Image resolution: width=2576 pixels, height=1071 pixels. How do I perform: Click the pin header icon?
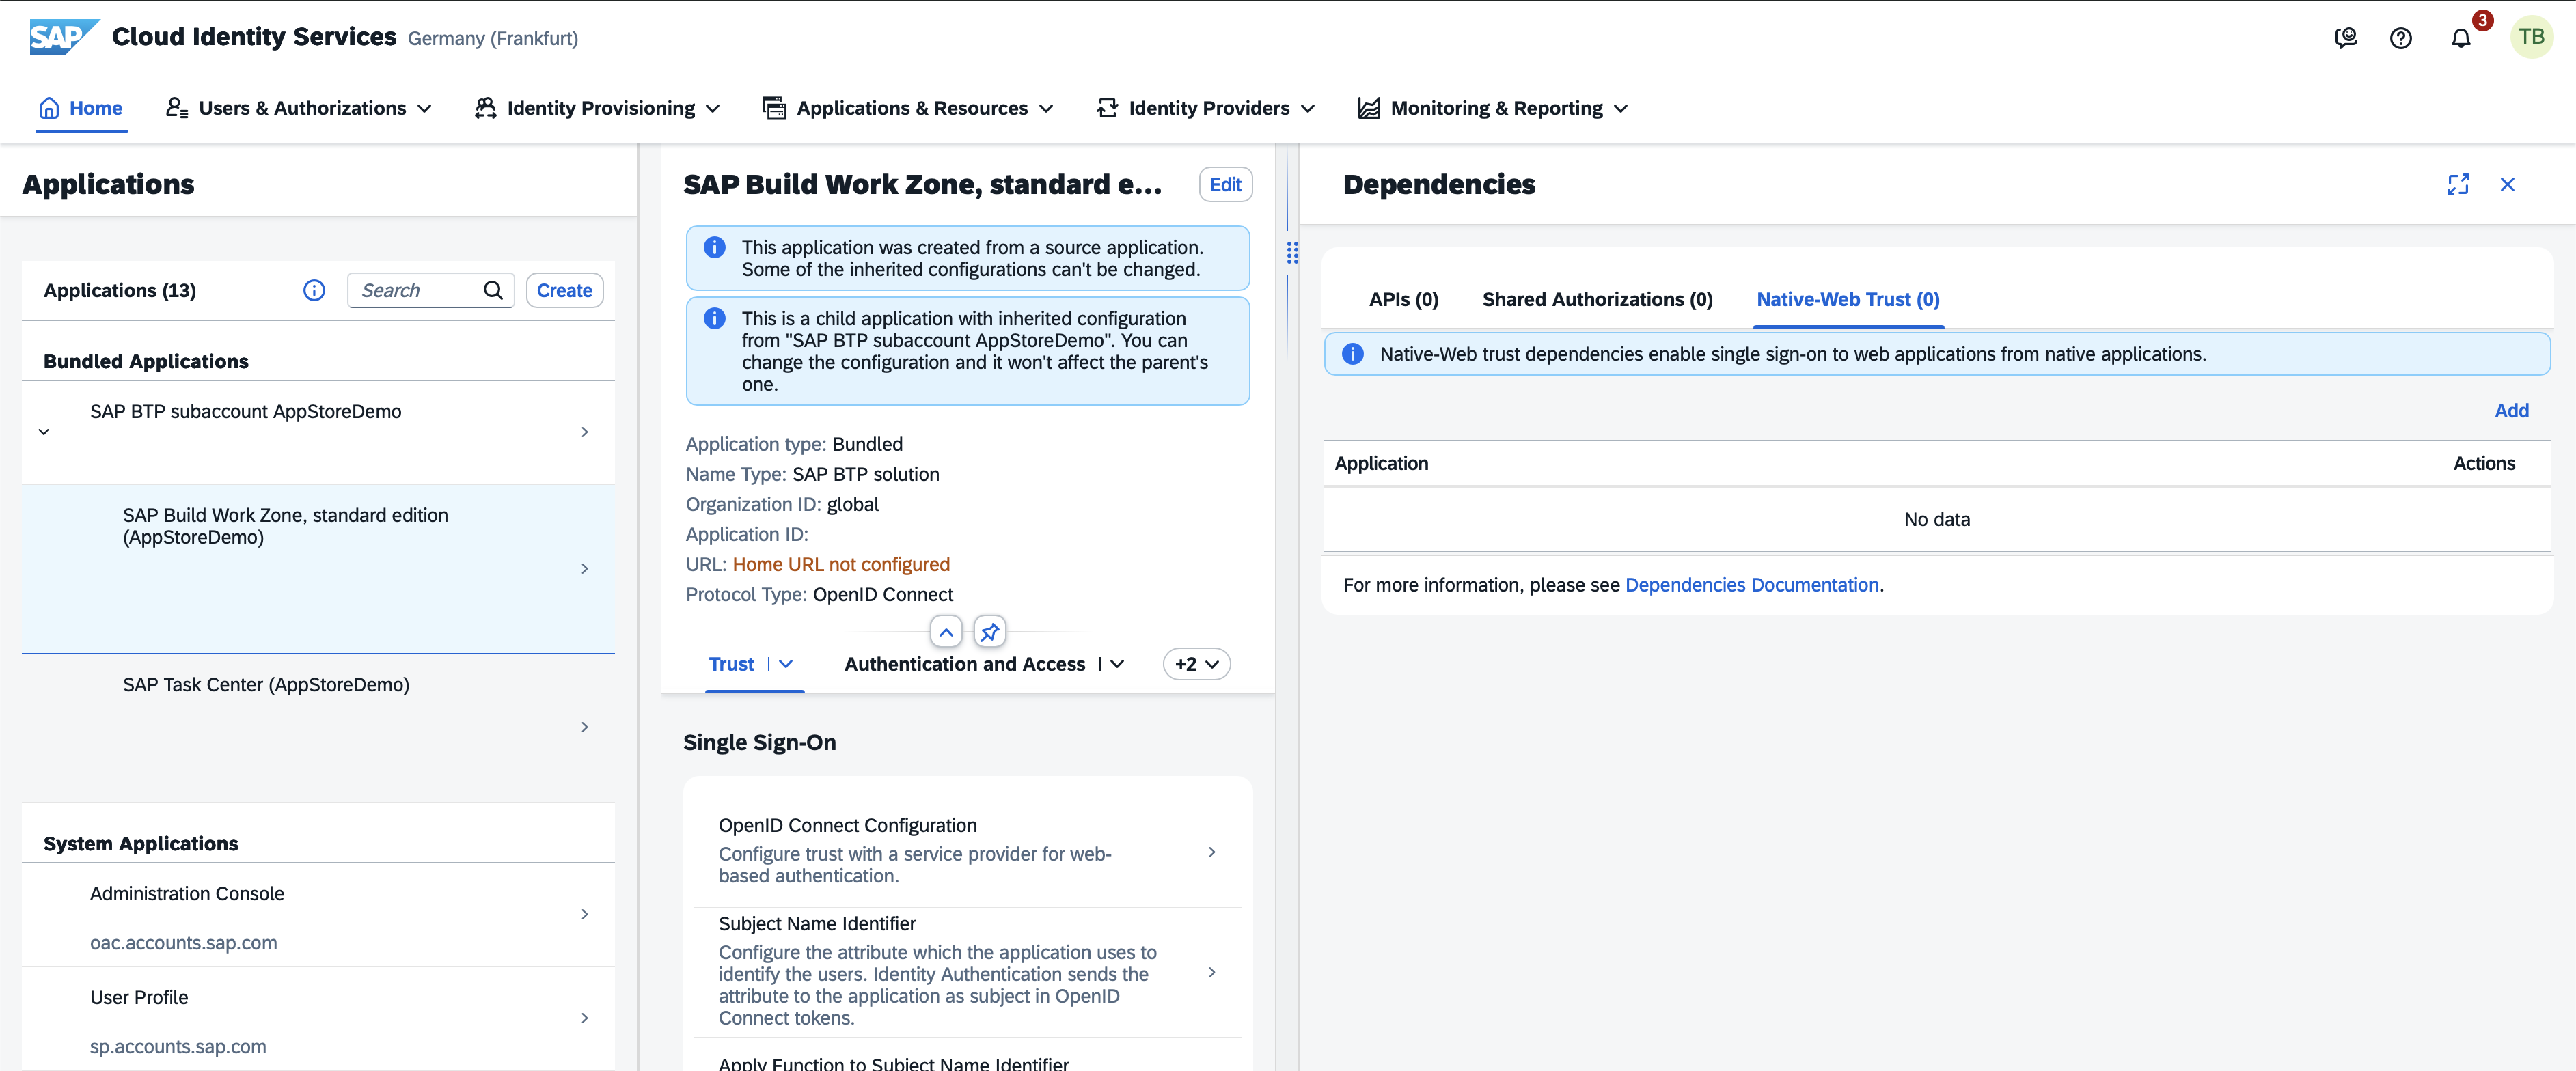pyautogui.click(x=989, y=632)
